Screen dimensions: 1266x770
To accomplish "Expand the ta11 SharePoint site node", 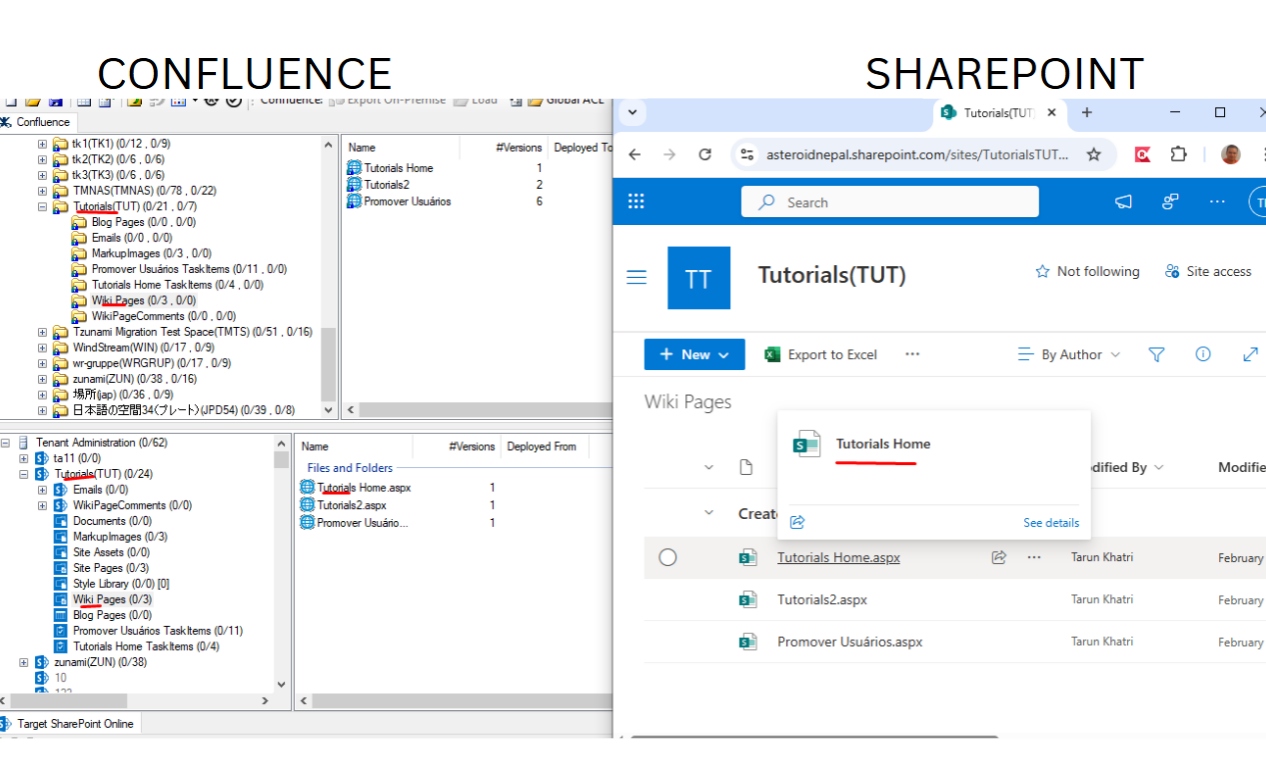I will 24,458.
